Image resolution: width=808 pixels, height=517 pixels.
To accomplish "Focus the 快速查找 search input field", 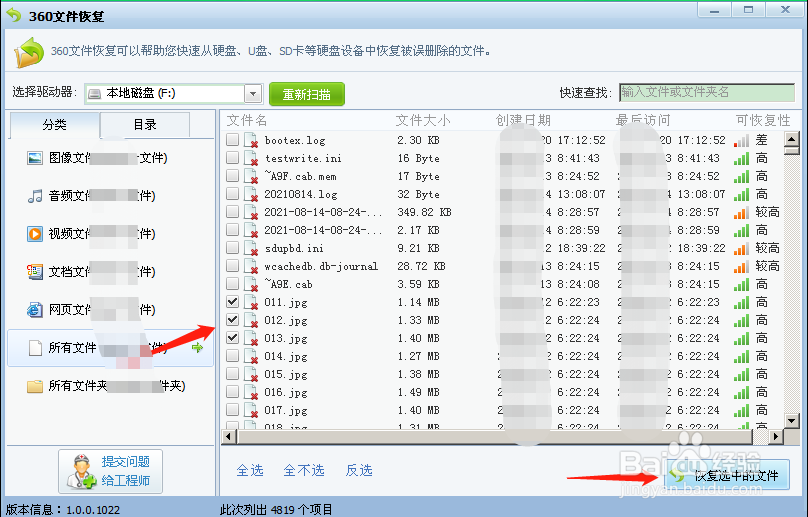I will click(x=707, y=92).
